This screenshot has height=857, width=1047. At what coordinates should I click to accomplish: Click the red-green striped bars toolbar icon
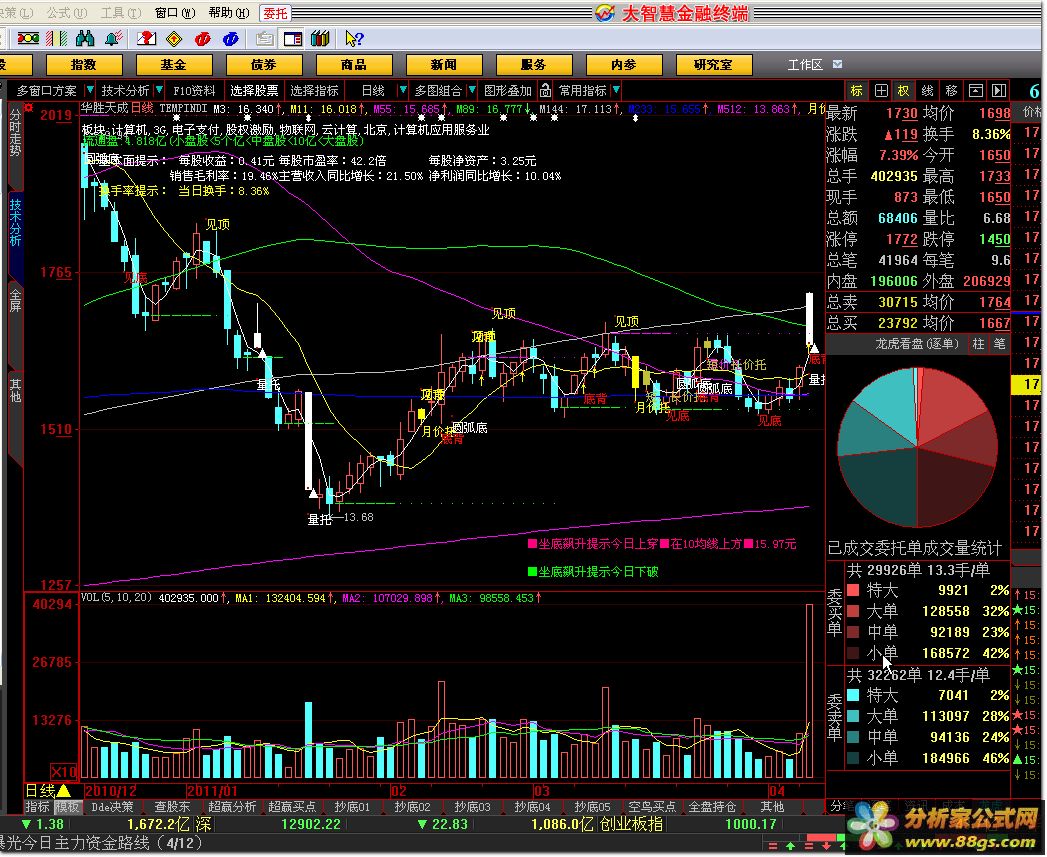coord(57,39)
